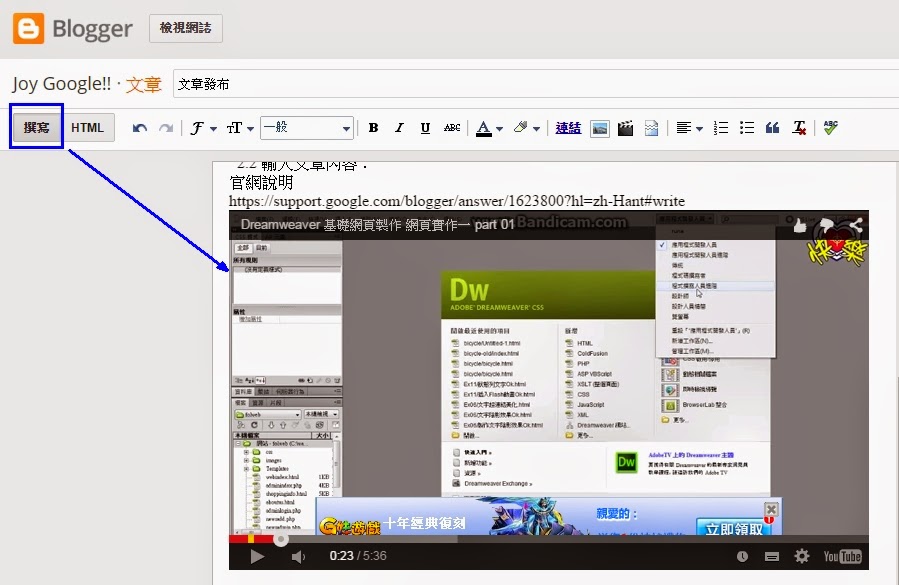Close the game advertisement overlay
Screen dimensions: 899x585
coord(771,509)
